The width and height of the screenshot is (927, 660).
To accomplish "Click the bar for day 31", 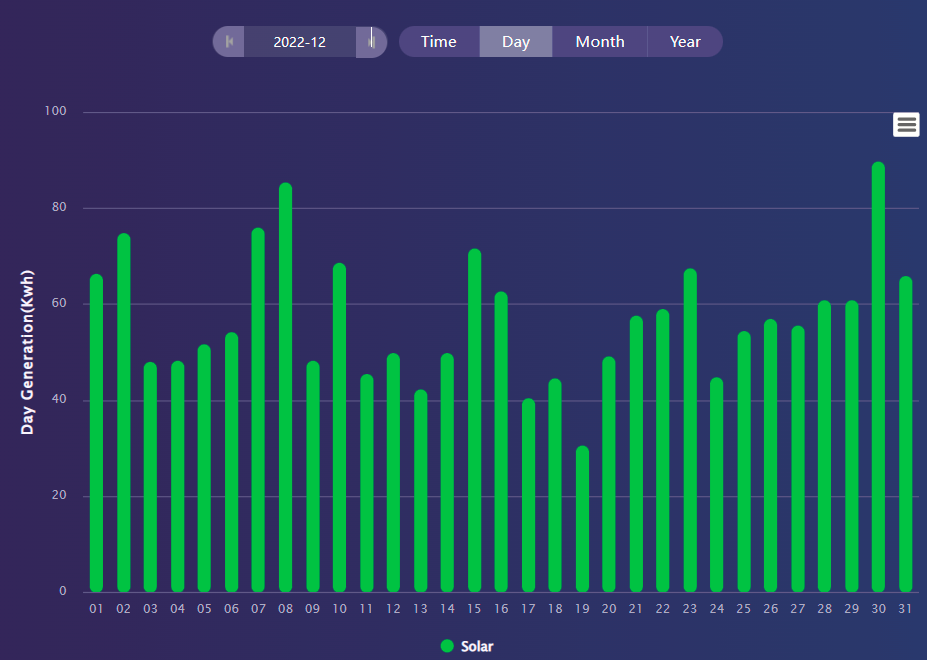I will pyautogui.click(x=906, y=436).
